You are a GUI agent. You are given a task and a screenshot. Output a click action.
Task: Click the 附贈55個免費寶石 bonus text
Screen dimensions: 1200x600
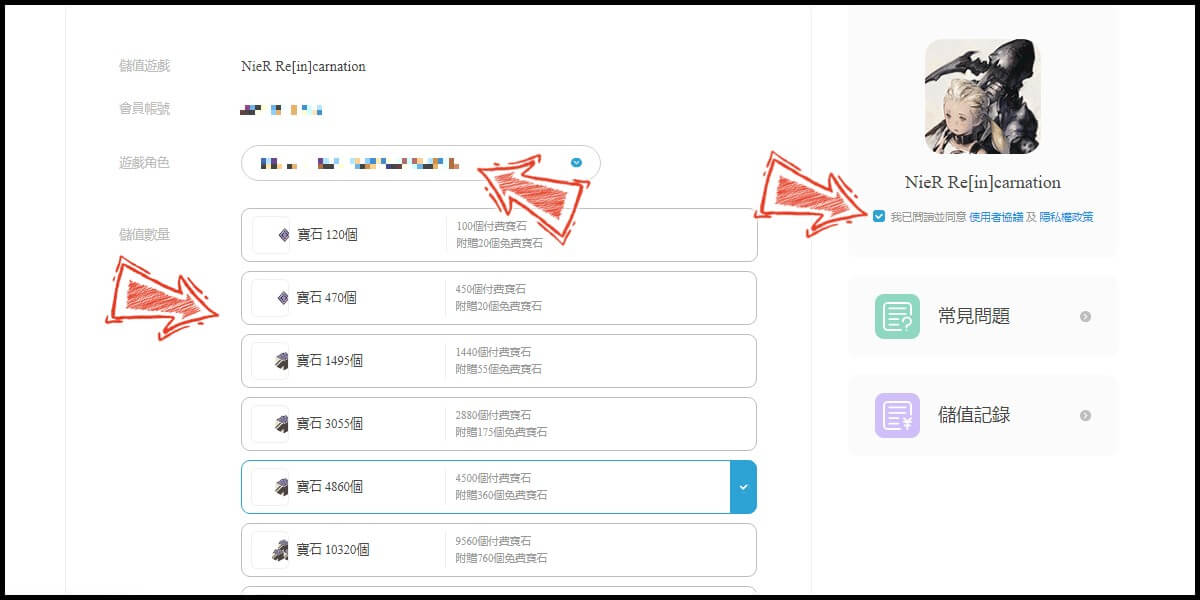[499, 369]
